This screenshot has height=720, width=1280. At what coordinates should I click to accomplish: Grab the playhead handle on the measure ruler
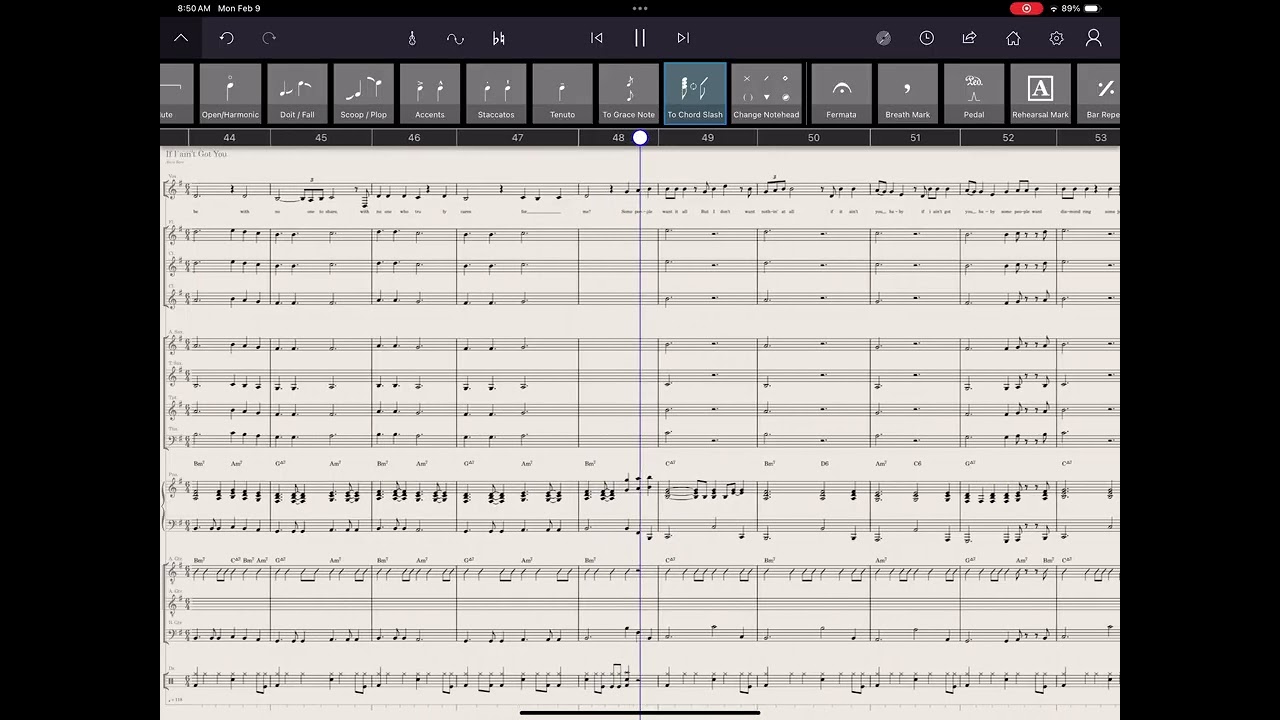pos(640,138)
